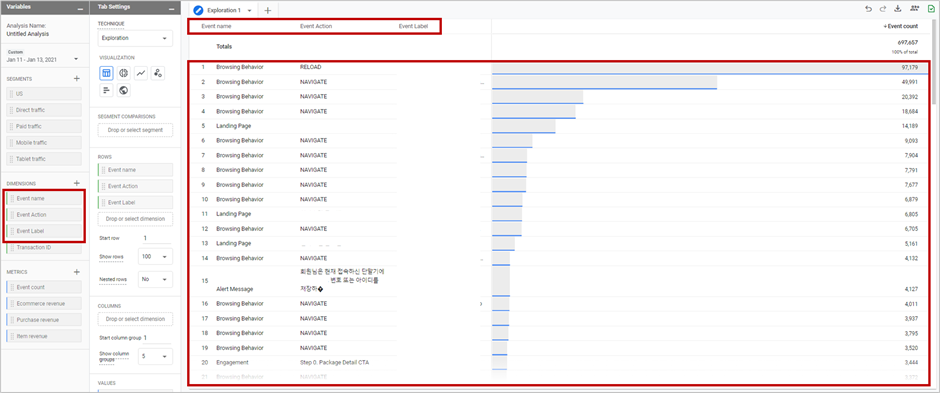Screen dimensions: 940x393
Task: Click Drop or select dimension under Rows
Action: tap(135, 219)
